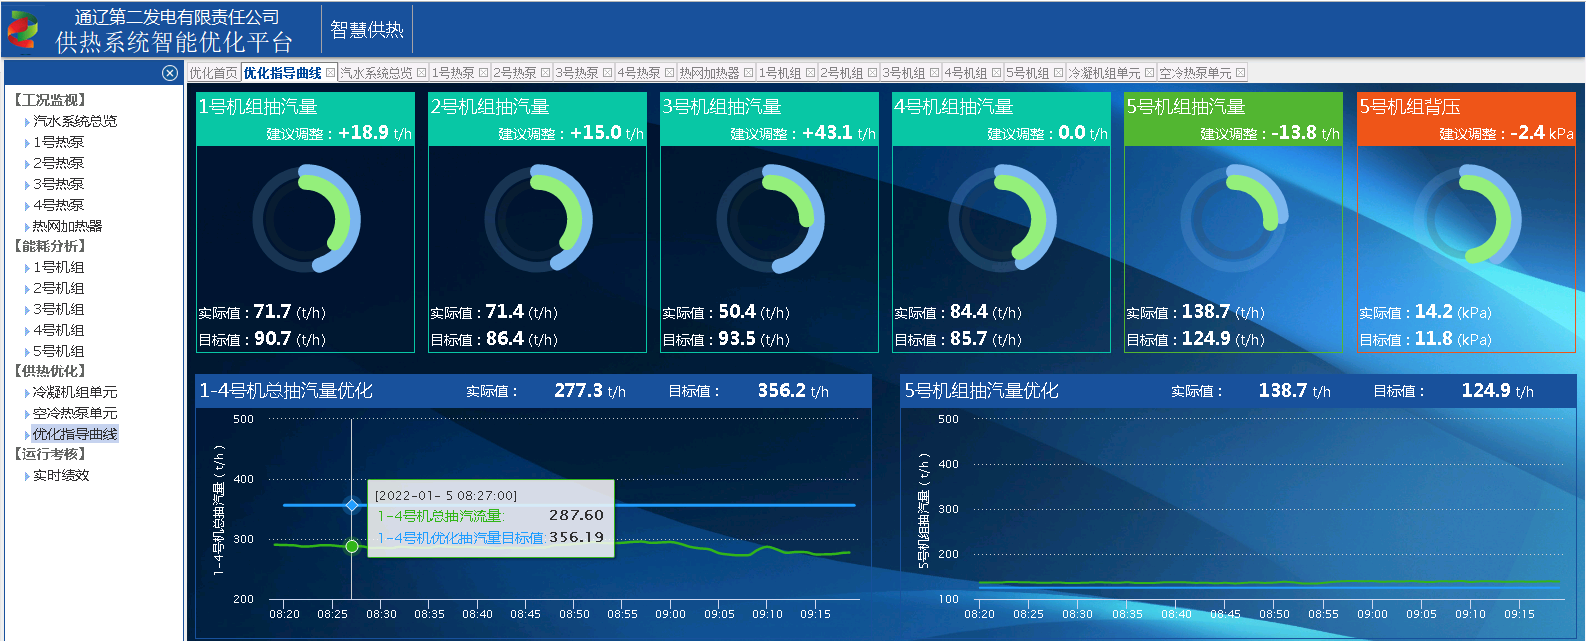Close the 3号热泵 tab
This screenshot has width=1586, height=641.
coord(607,73)
